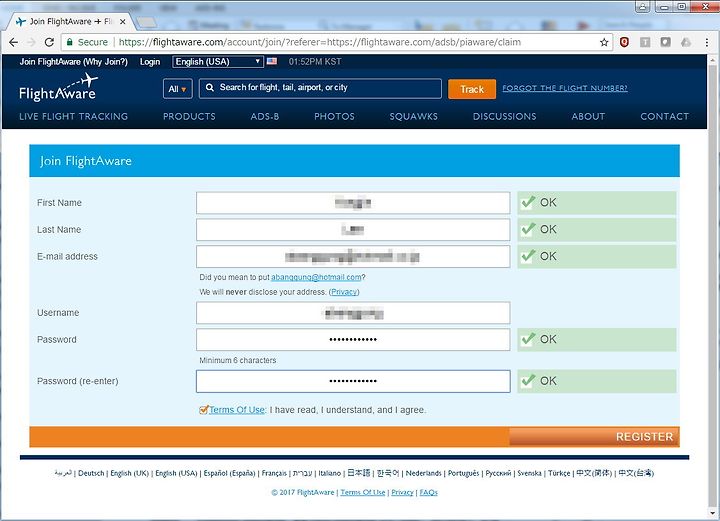Open the ABOUT menu
Image resolution: width=720 pixels, height=521 pixels.
(x=588, y=117)
